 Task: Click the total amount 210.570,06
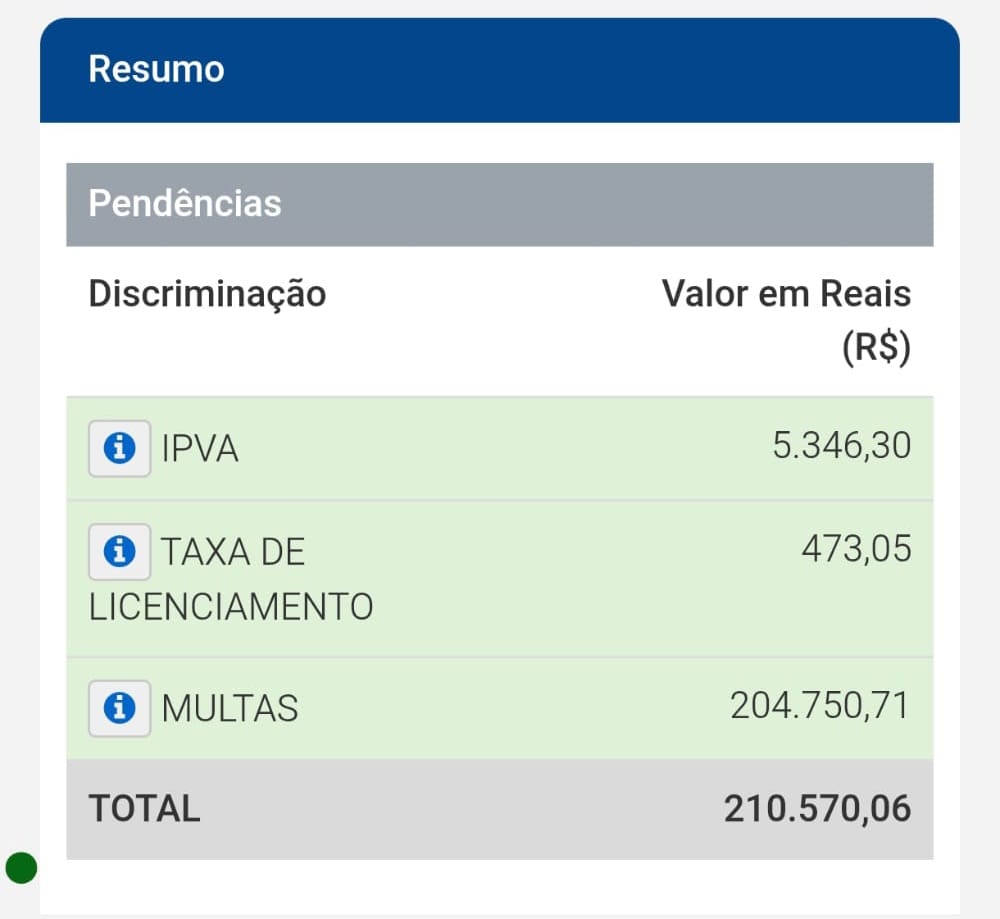tap(817, 809)
